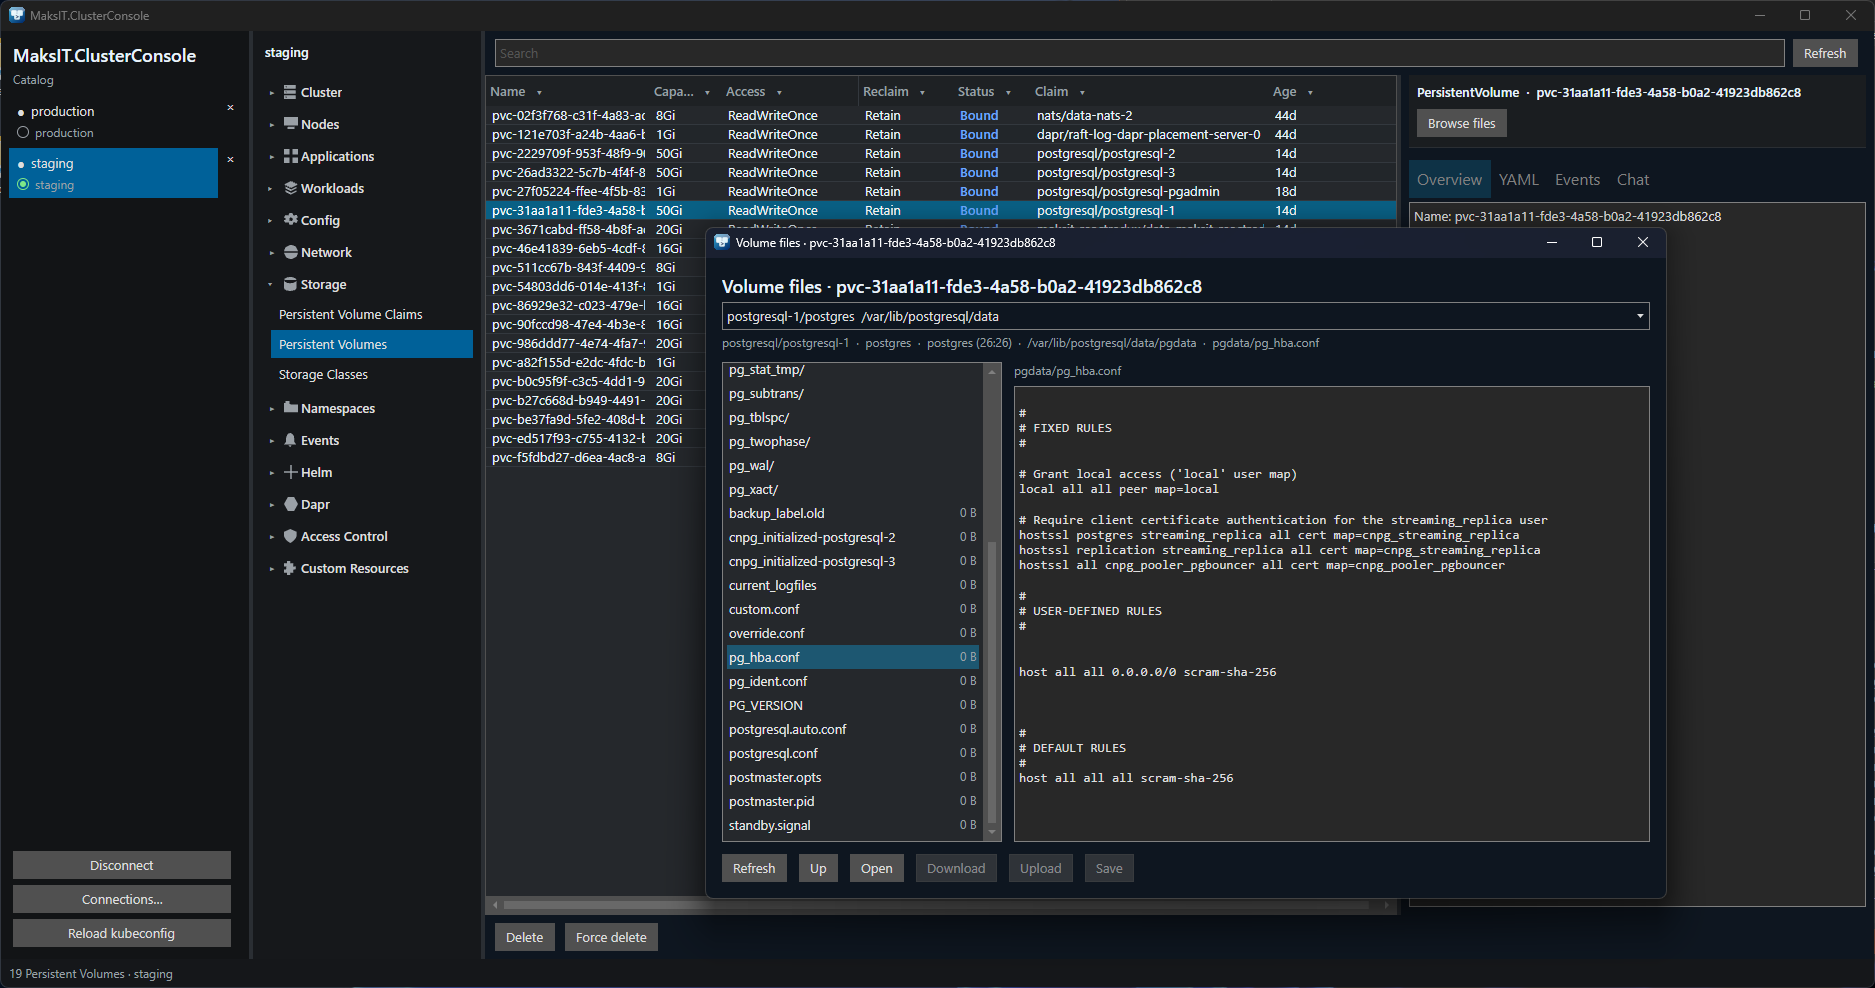
Task: Expand the Workloads tree node
Action: pos(272,189)
